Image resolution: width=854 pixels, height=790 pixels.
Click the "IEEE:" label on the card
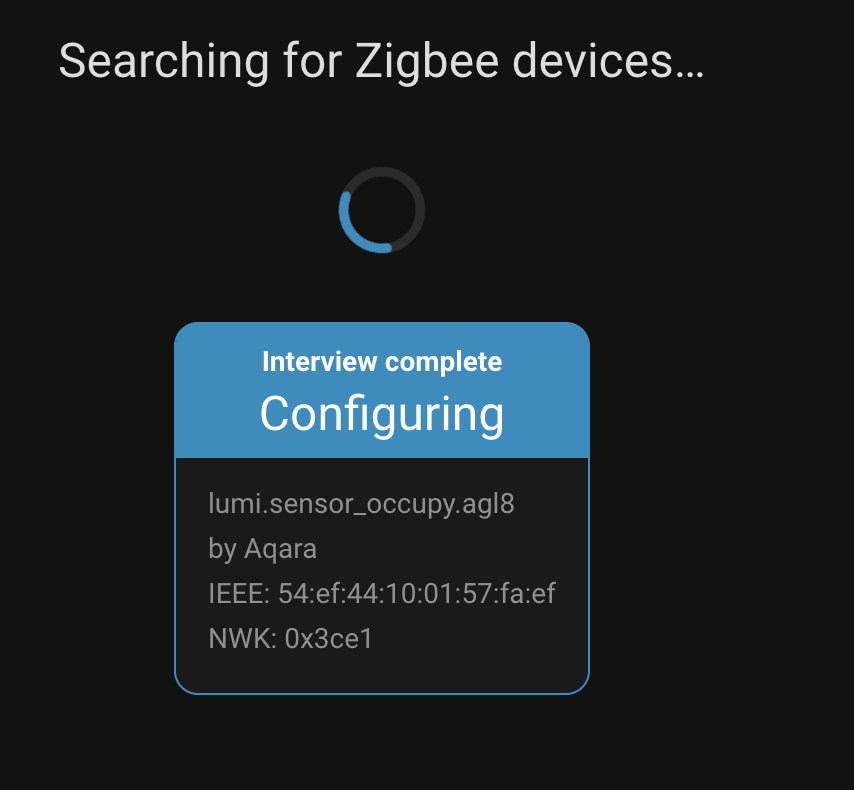(238, 594)
